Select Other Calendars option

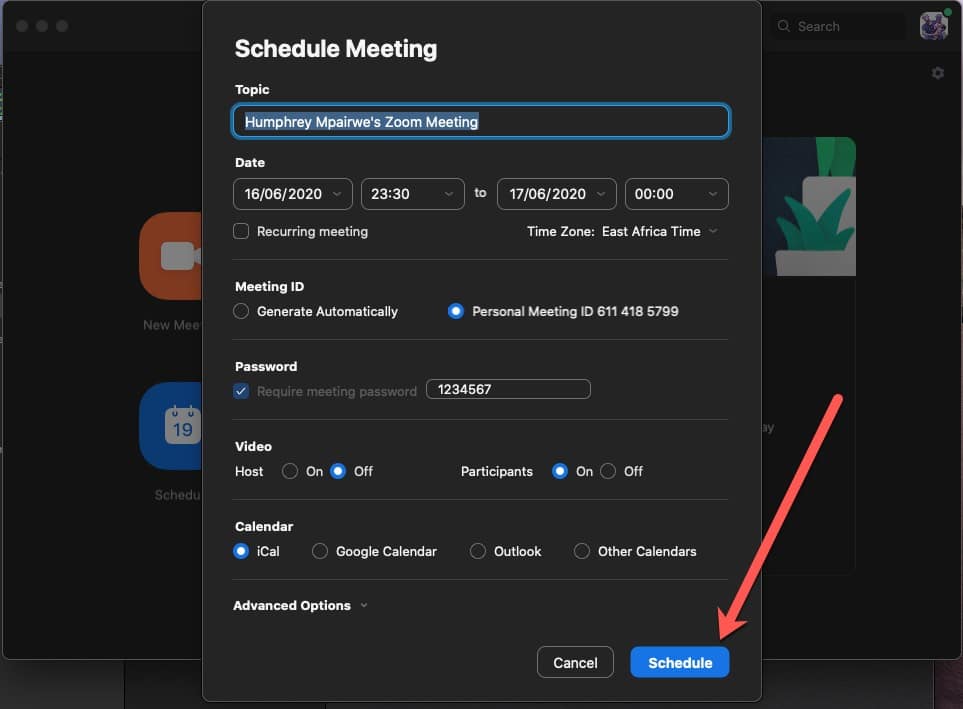[582, 551]
